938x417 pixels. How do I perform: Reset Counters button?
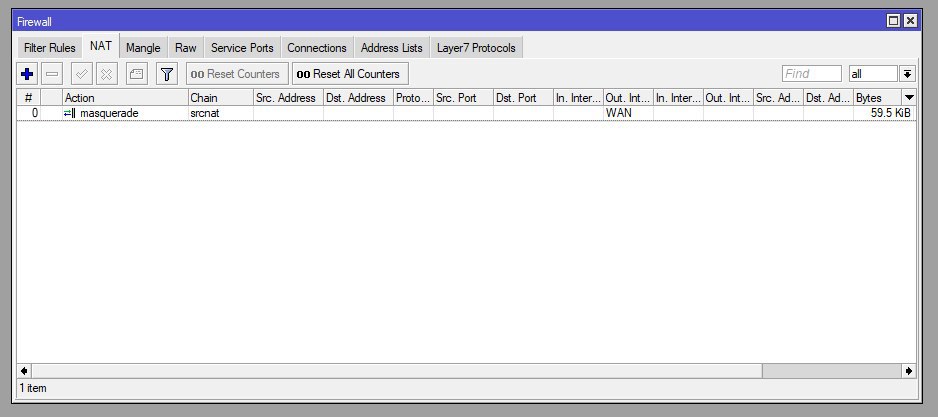[237, 74]
